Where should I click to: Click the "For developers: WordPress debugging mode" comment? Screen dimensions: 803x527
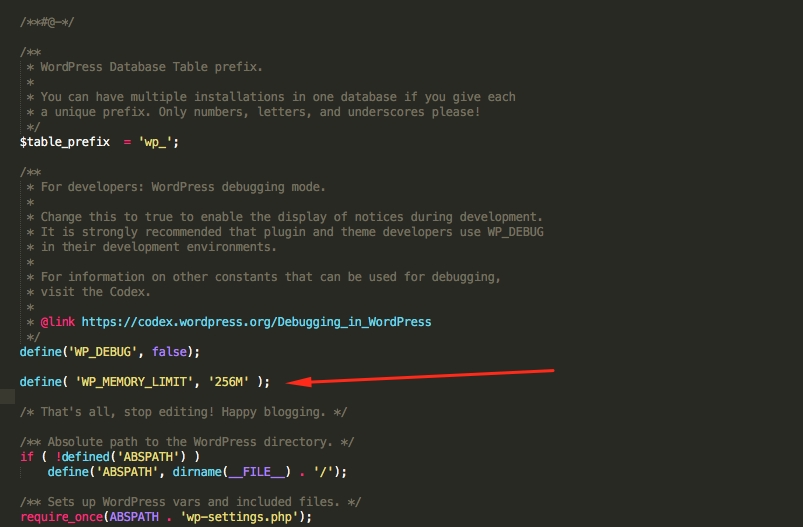182,187
